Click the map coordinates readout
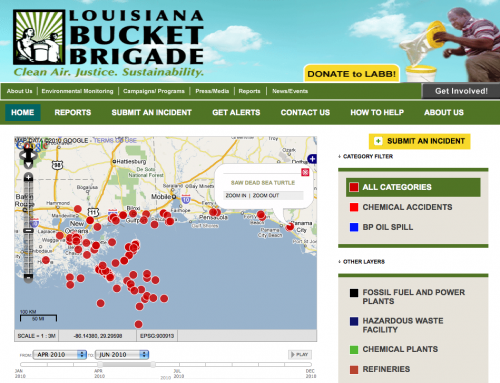Image resolution: width=500 pixels, height=383 pixels. (x=98, y=336)
